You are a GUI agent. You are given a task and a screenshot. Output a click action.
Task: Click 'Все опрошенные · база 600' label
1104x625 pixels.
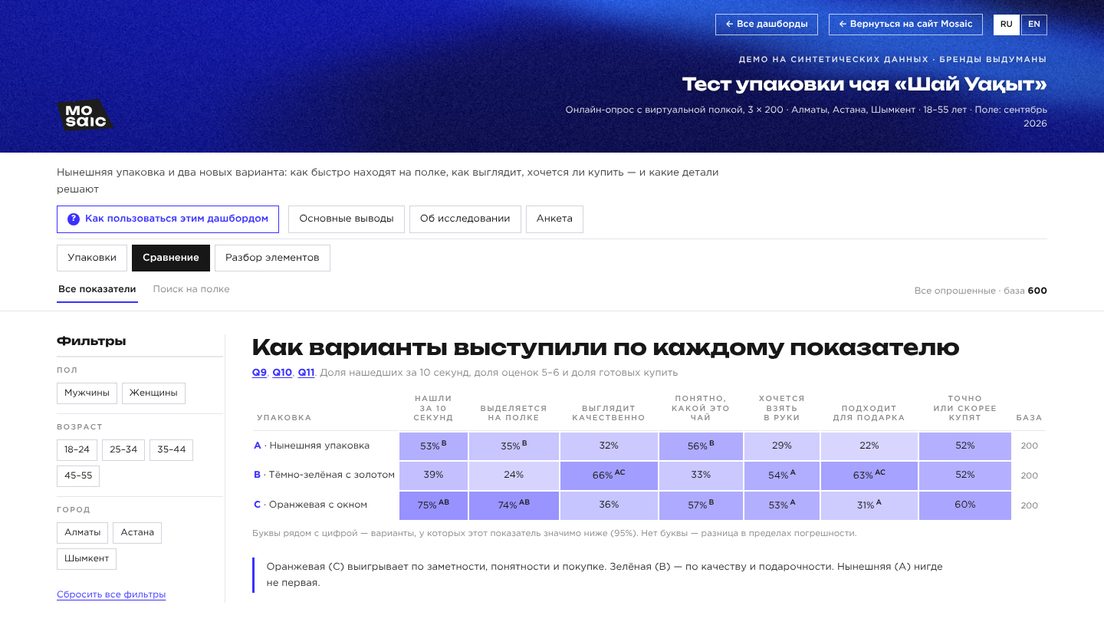point(980,291)
